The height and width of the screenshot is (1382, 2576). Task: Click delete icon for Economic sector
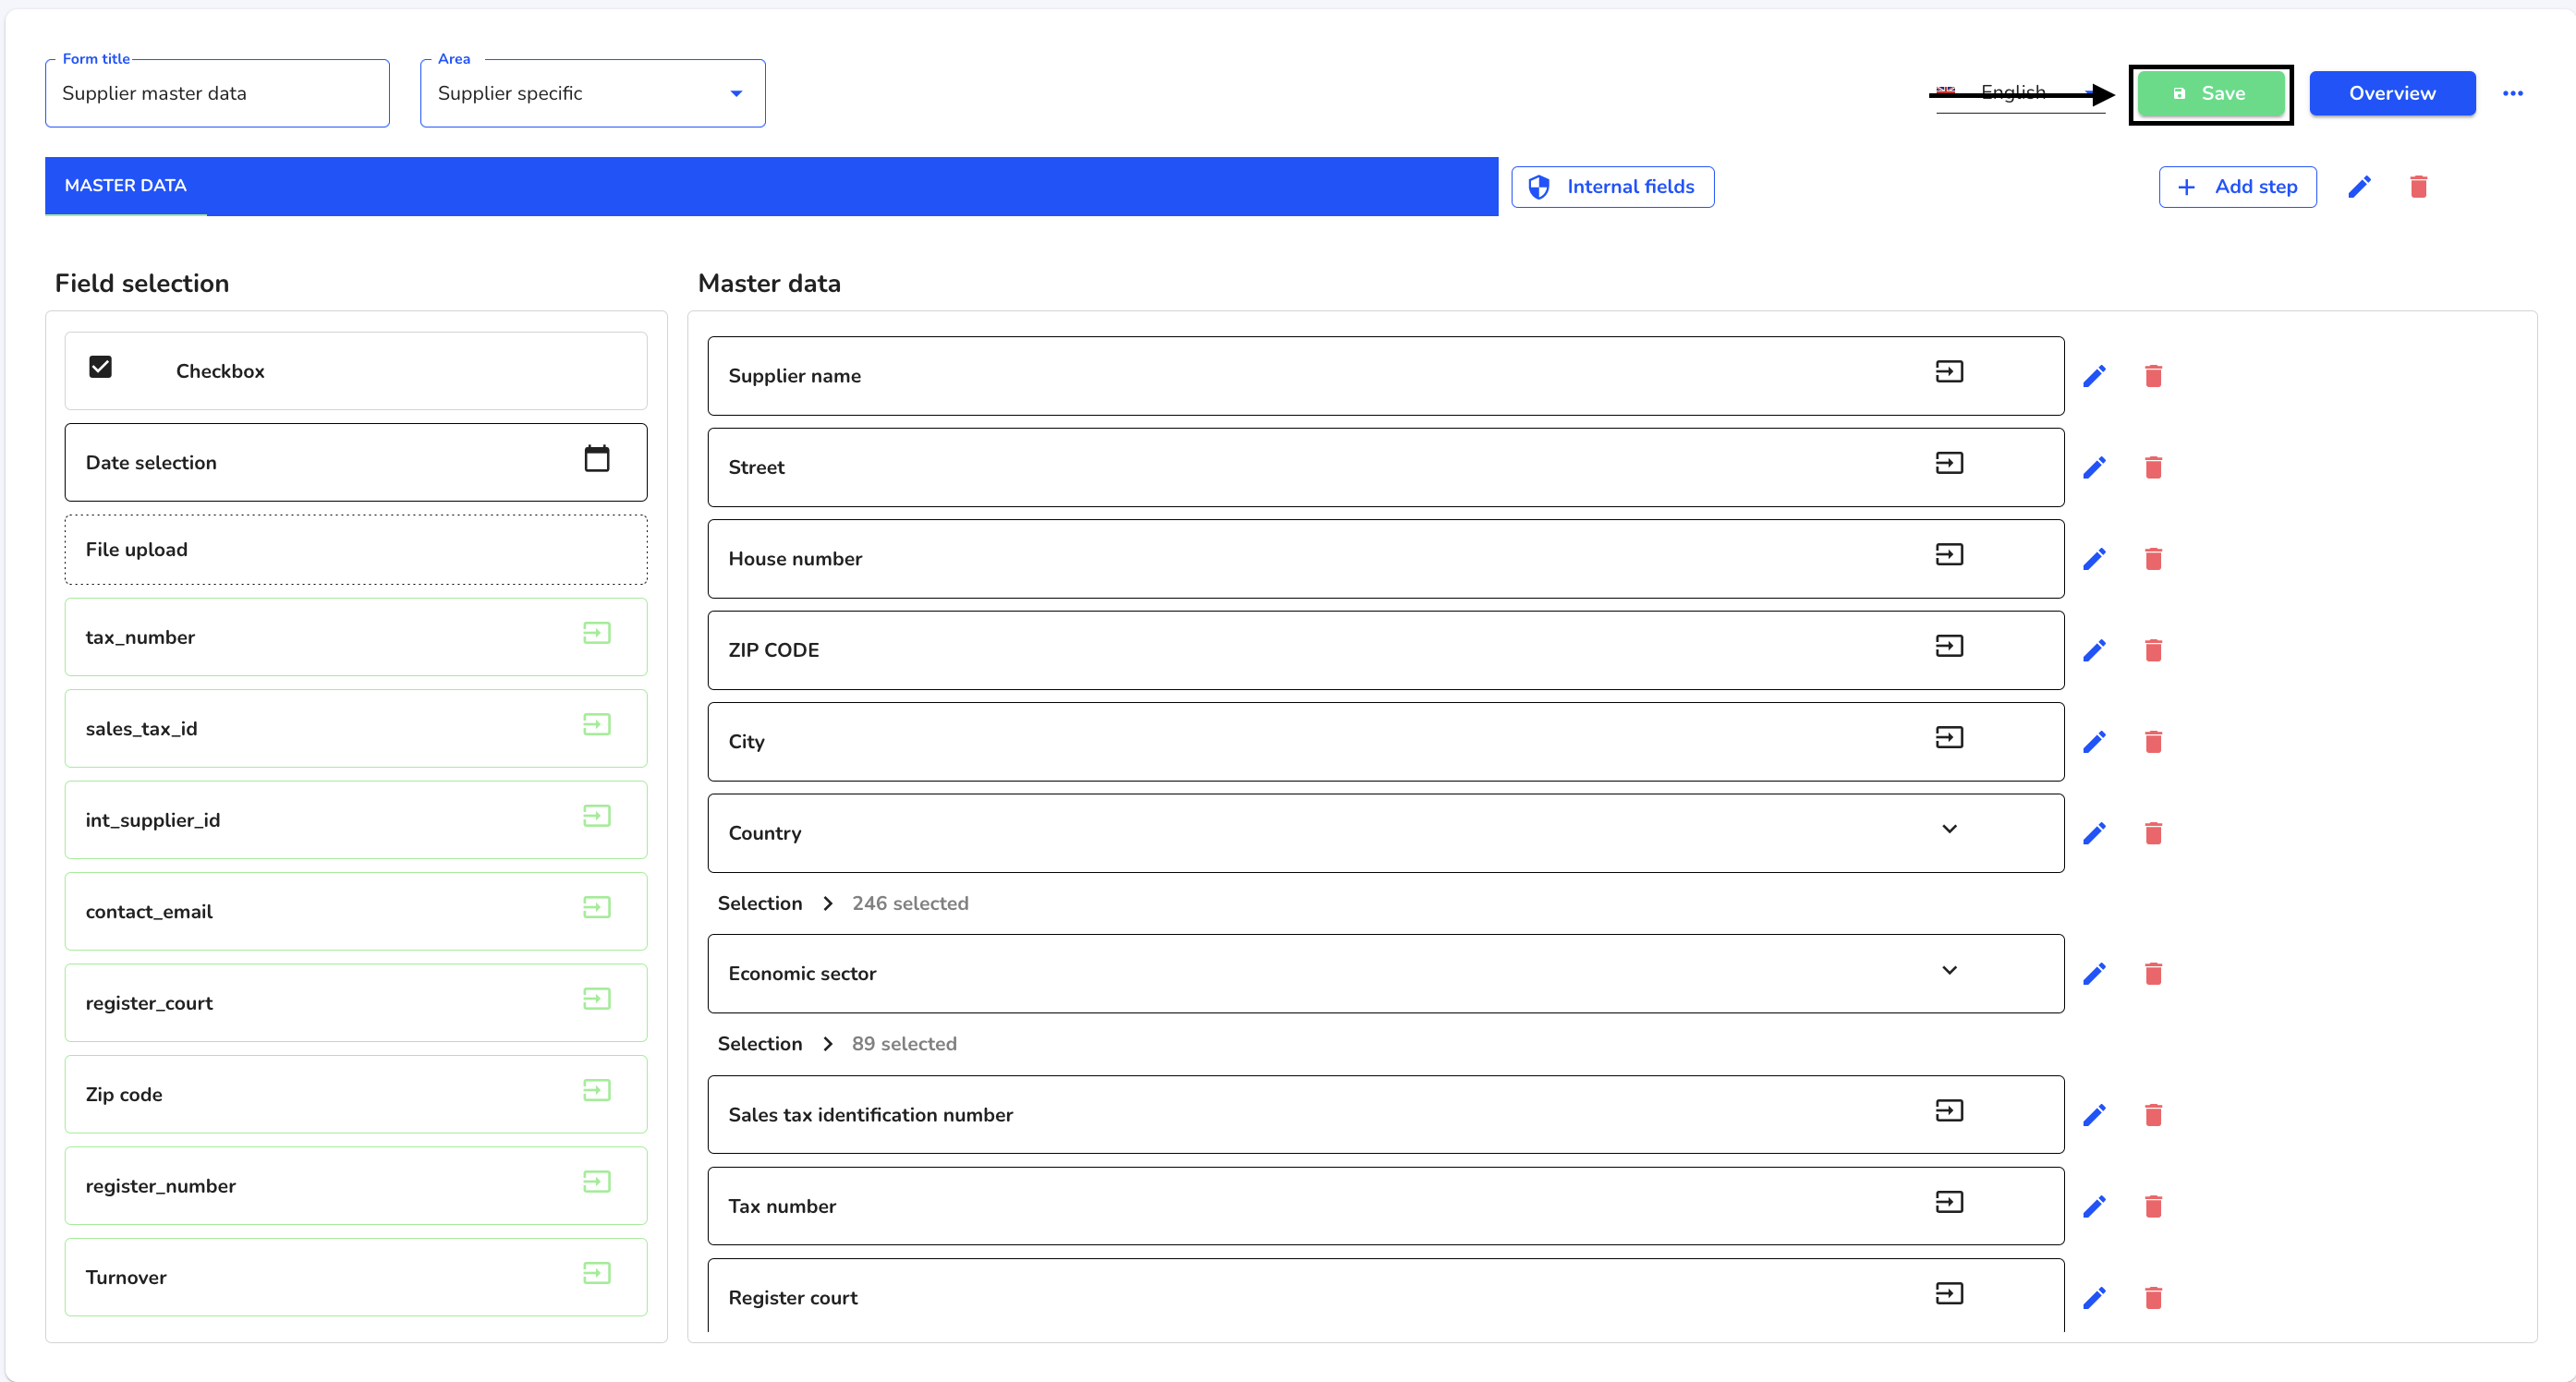2154,975
